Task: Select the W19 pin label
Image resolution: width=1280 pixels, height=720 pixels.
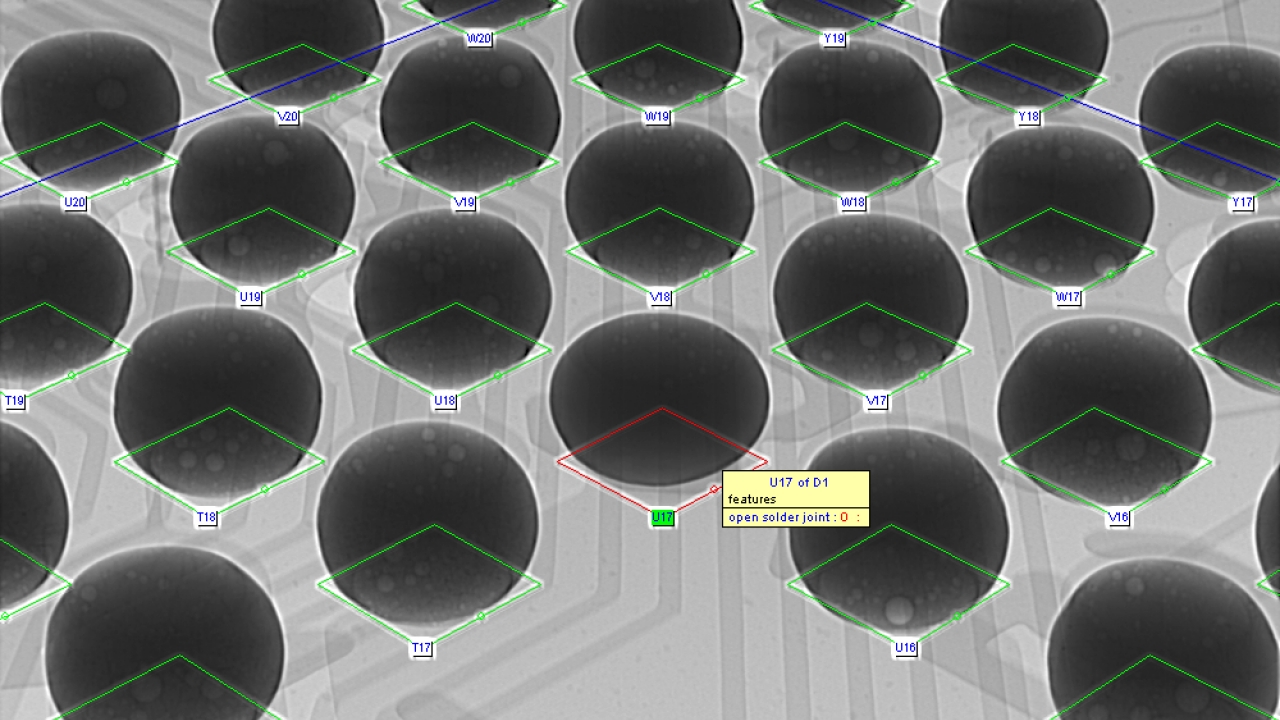Action: pos(657,117)
